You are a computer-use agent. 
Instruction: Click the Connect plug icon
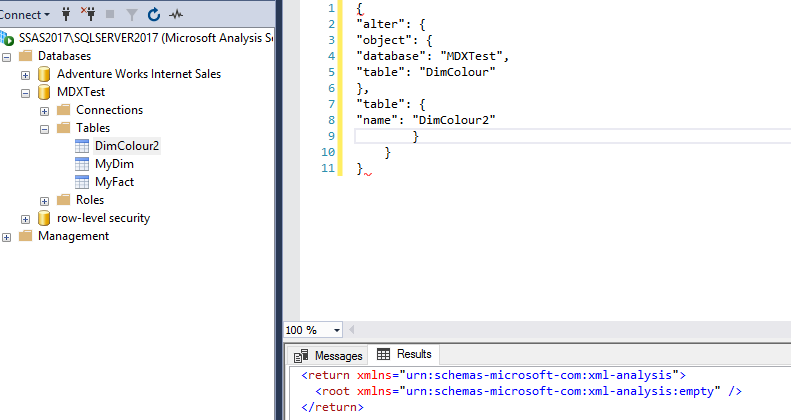point(66,14)
